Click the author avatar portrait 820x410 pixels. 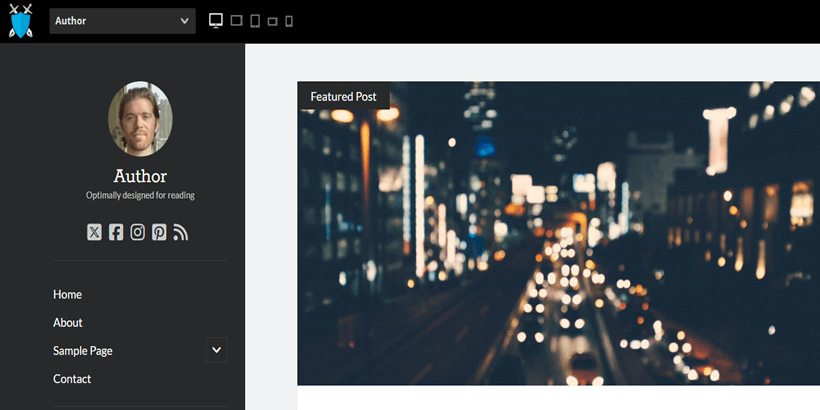140,119
